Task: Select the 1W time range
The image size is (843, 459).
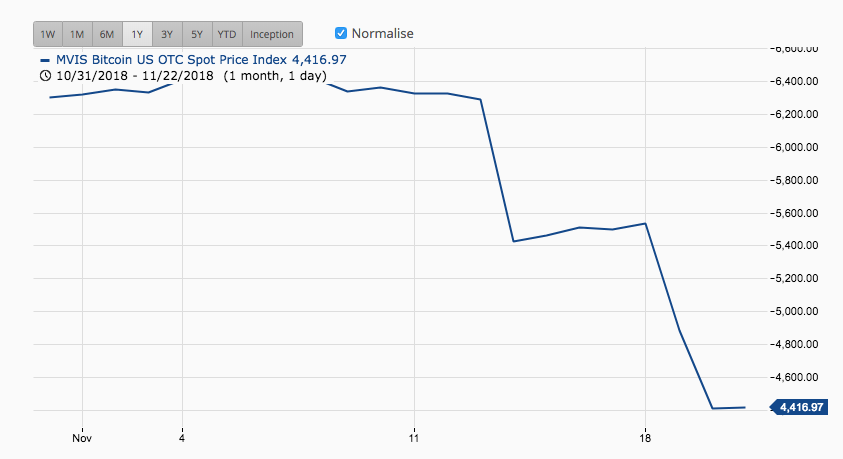Action: coord(48,34)
